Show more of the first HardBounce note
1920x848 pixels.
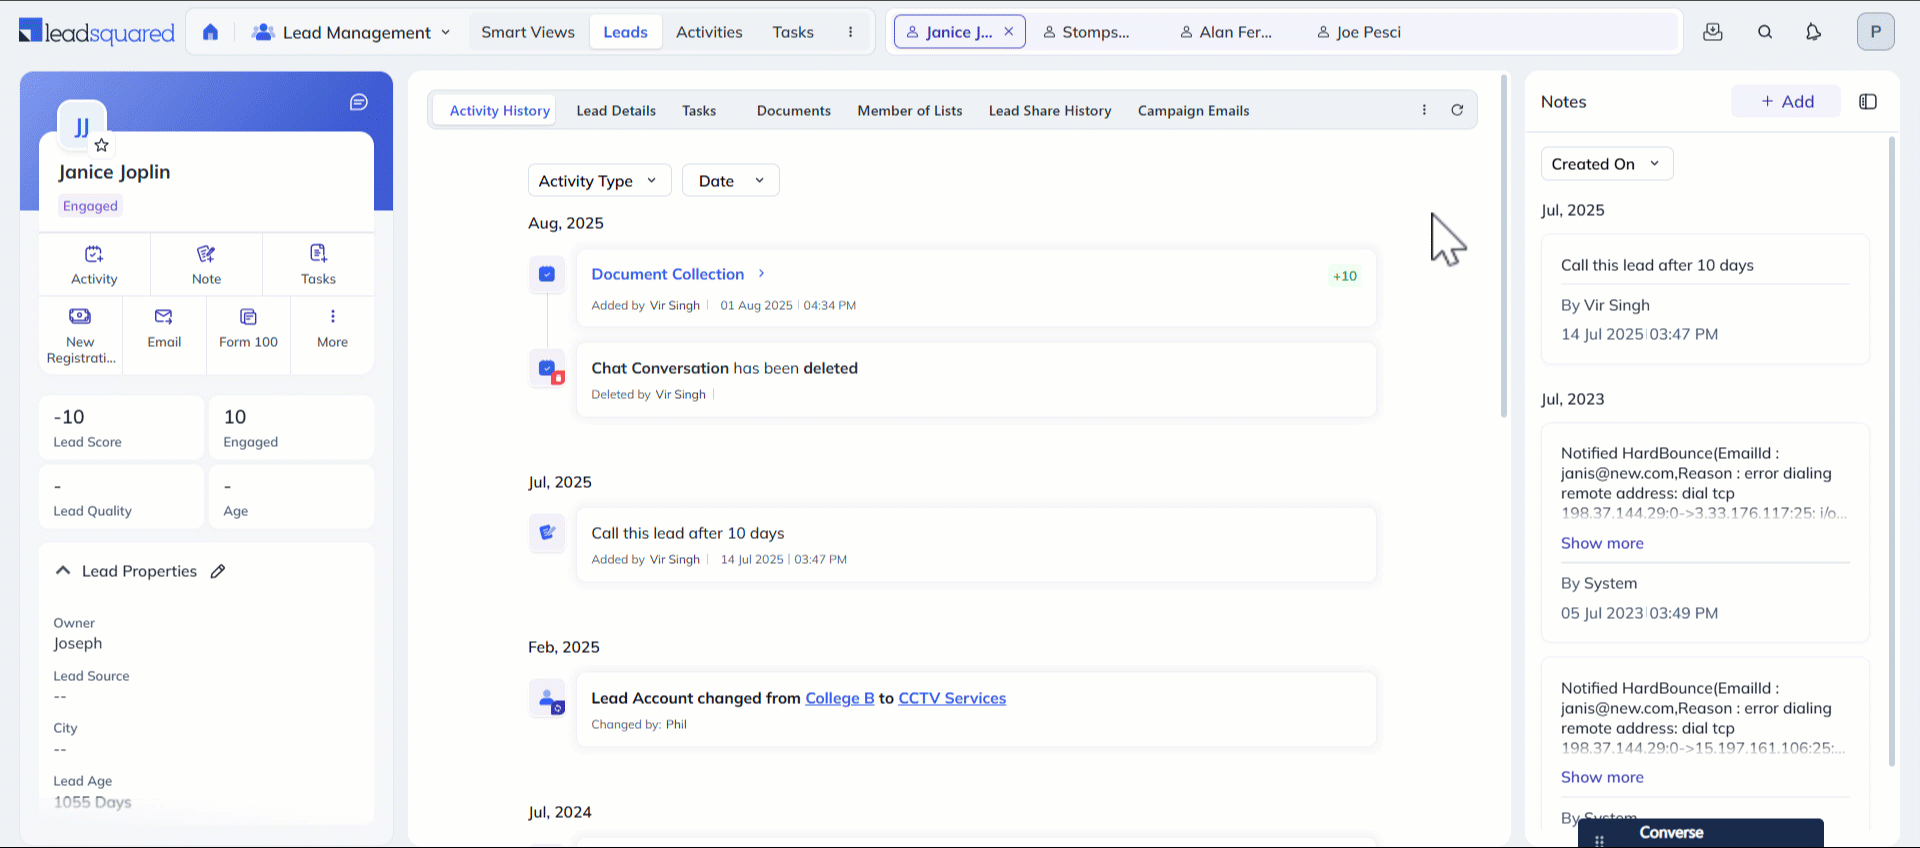pos(1602,543)
